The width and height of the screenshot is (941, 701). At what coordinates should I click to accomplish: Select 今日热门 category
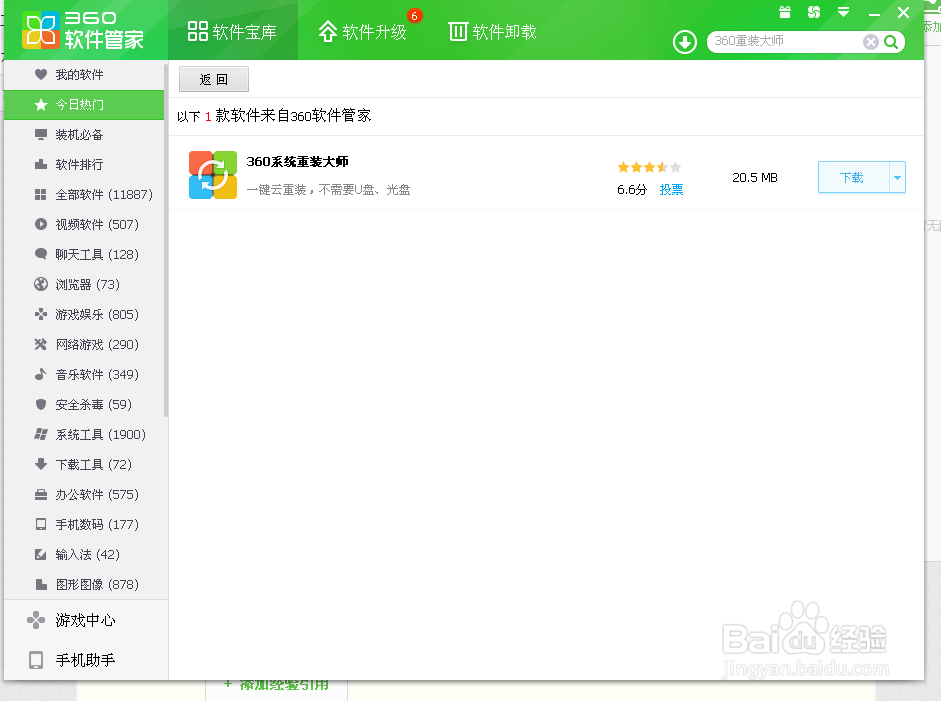84,105
